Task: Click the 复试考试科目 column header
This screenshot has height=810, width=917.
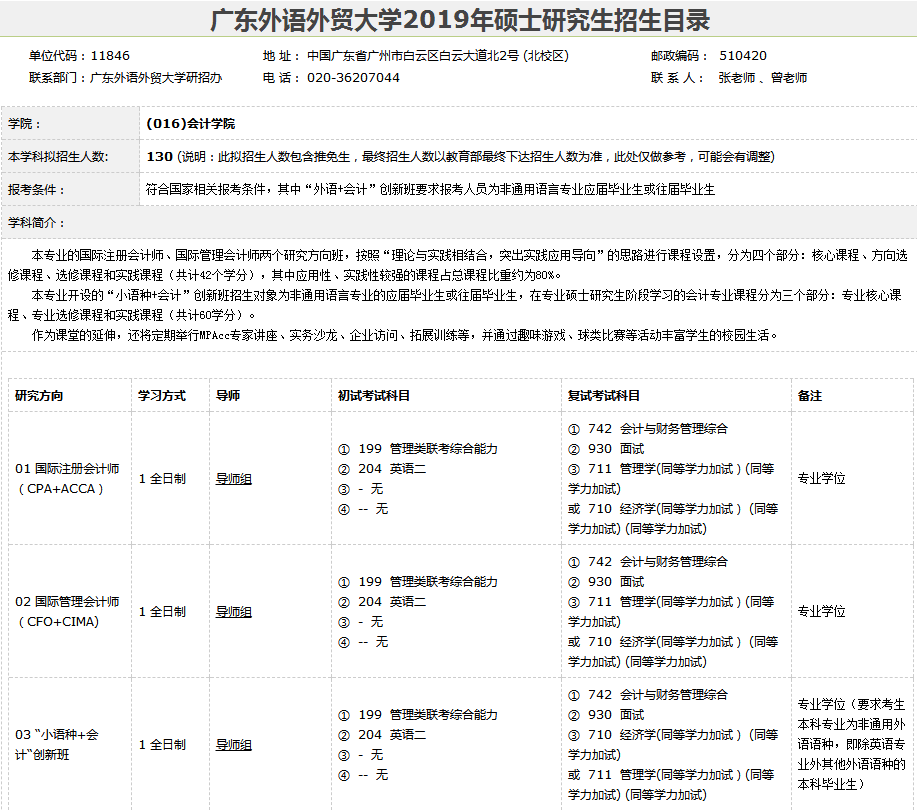Action: tap(604, 395)
